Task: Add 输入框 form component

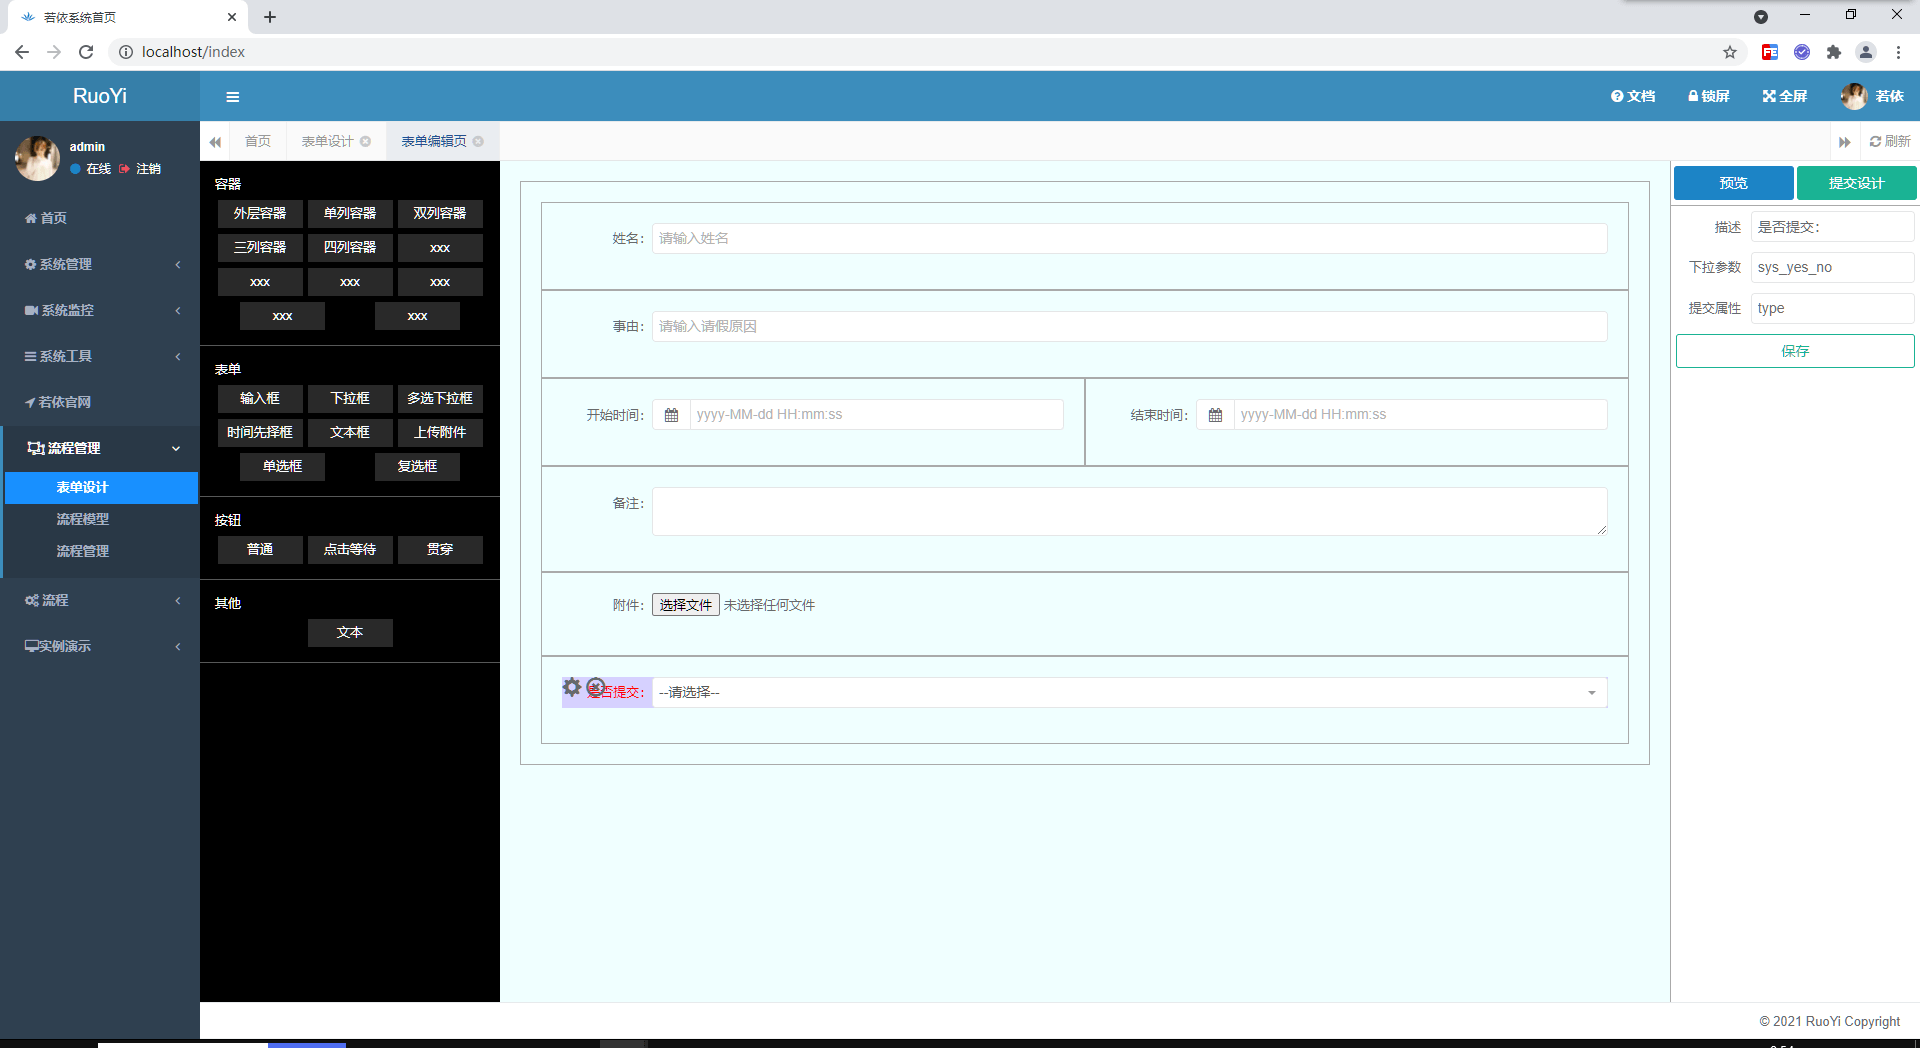Action: pos(260,399)
